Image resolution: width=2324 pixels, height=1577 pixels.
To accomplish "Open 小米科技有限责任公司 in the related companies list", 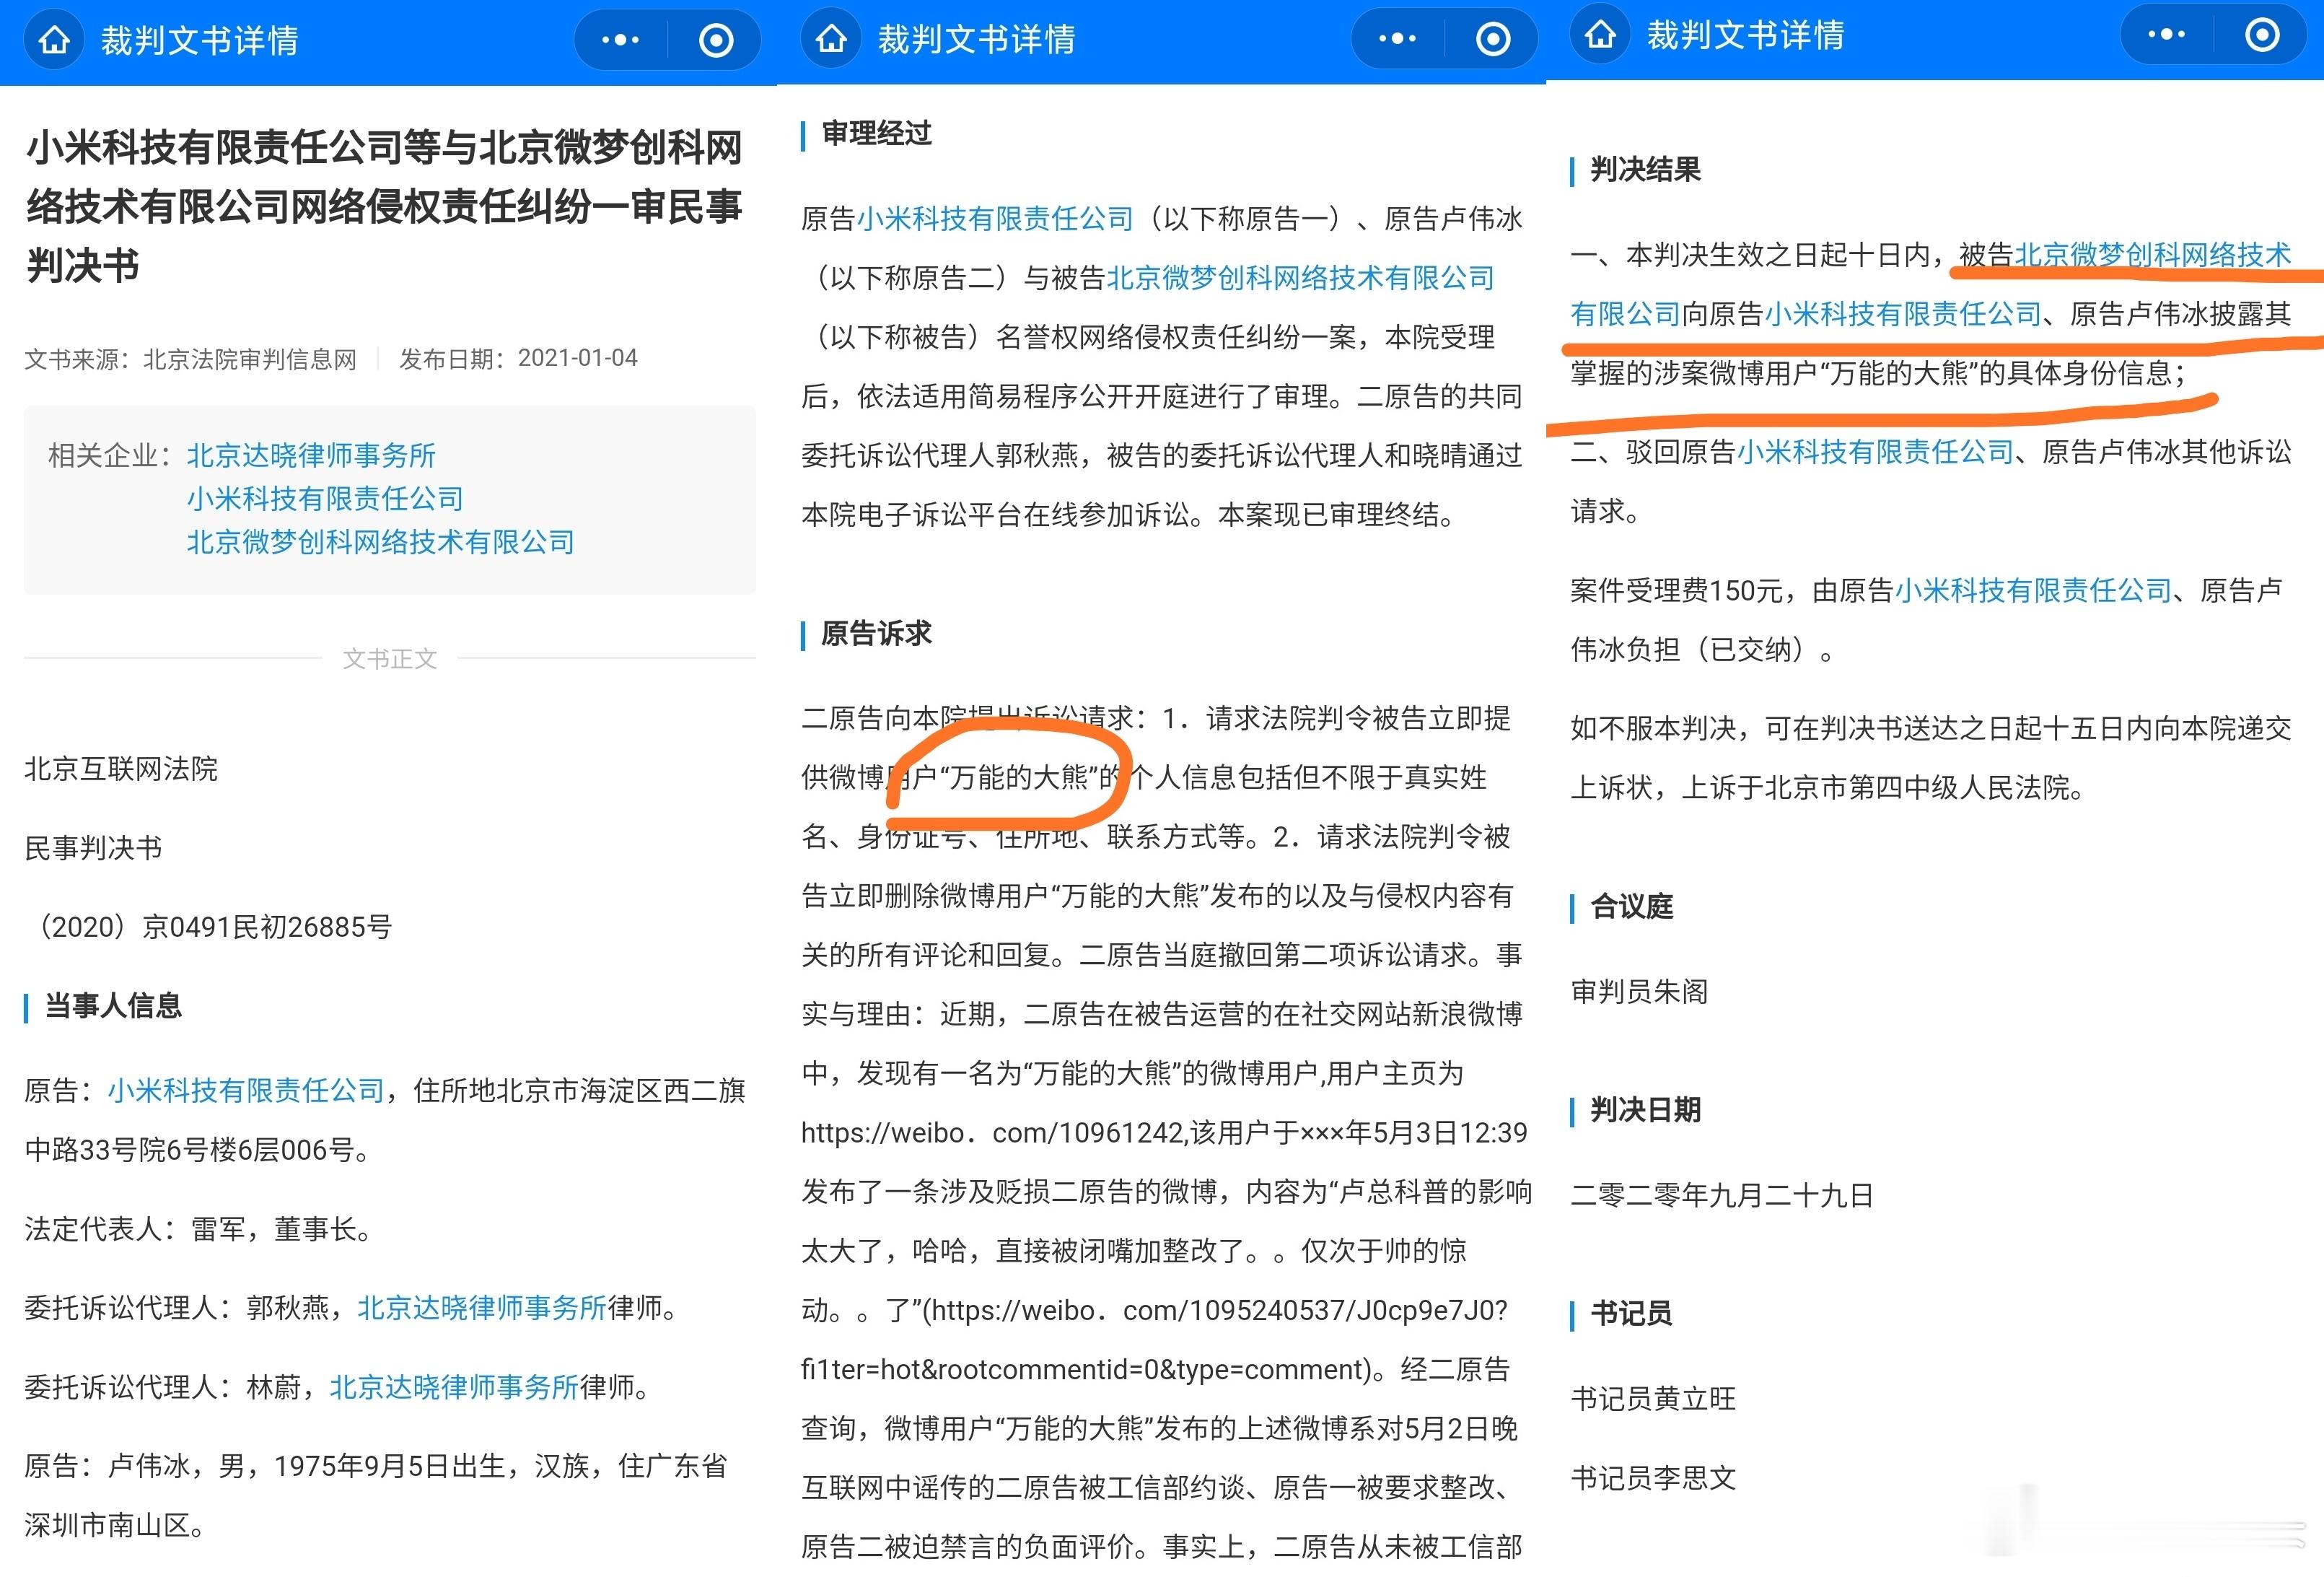I will point(325,499).
